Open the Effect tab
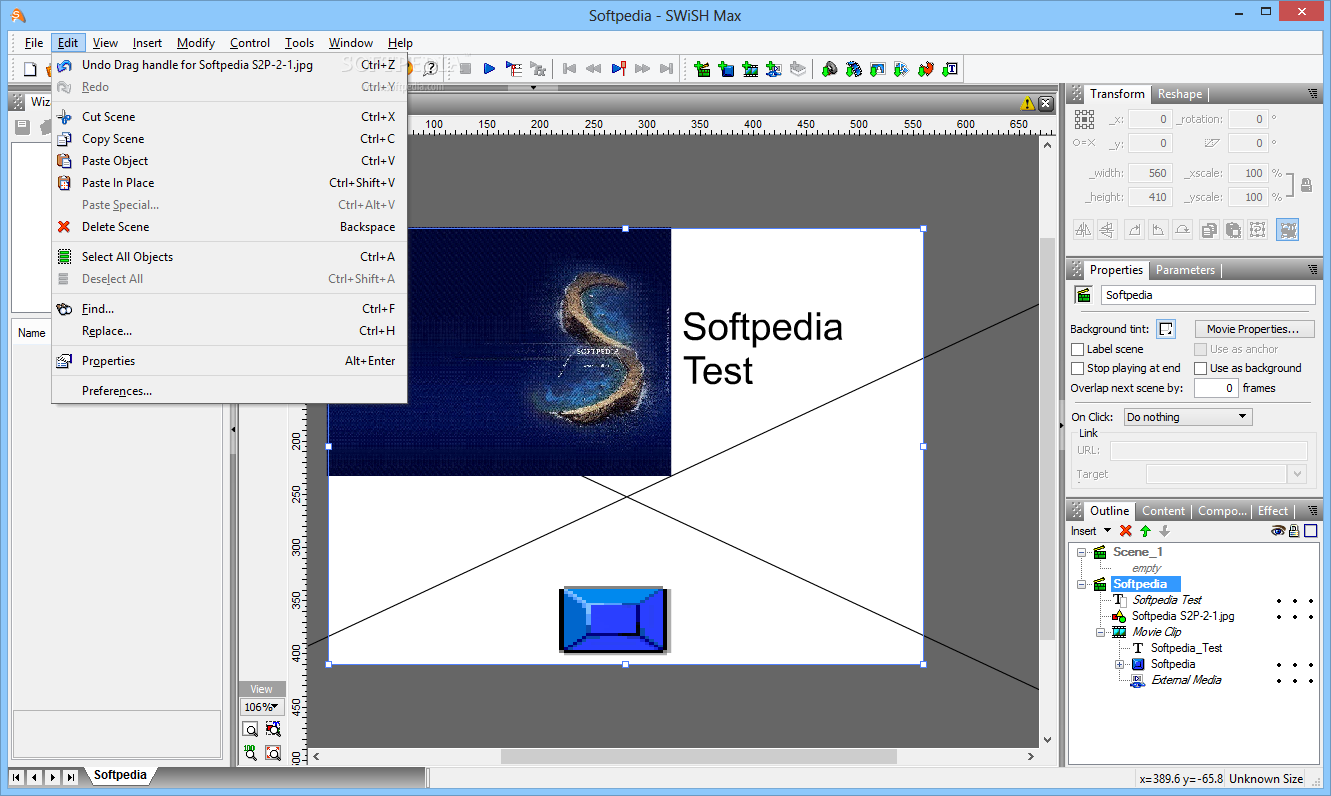This screenshot has height=796, width=1331. pyautogui.click(x=1273, y=511)
